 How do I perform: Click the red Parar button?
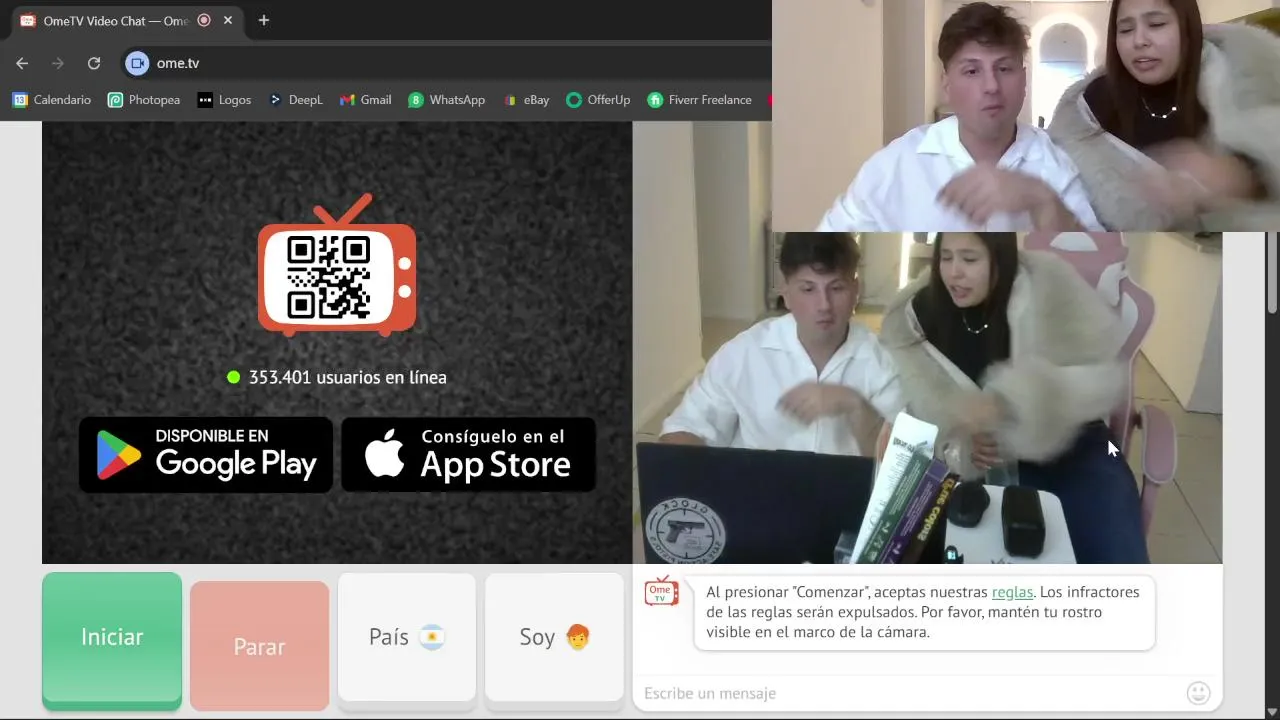click(x=259, y=646)
